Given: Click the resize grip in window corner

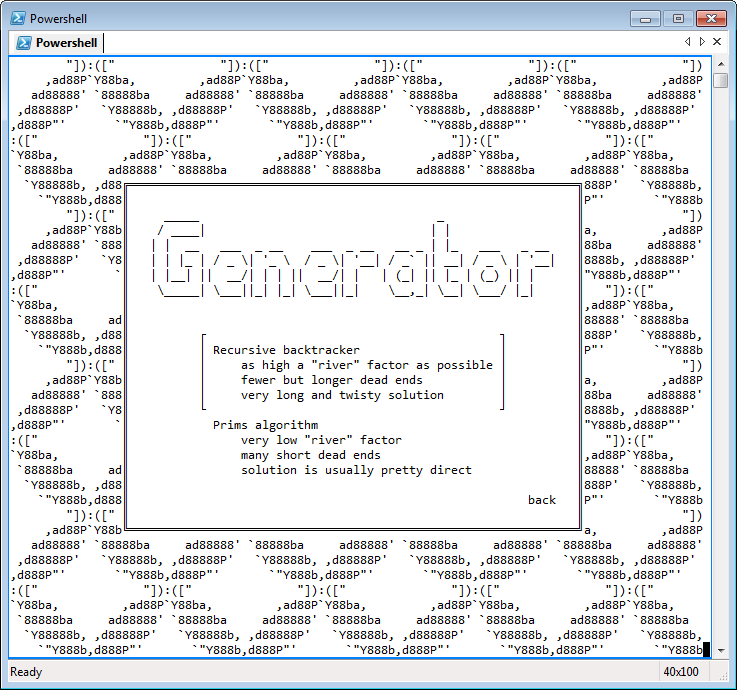Looking at the screenshot, I should coord(726,679).
